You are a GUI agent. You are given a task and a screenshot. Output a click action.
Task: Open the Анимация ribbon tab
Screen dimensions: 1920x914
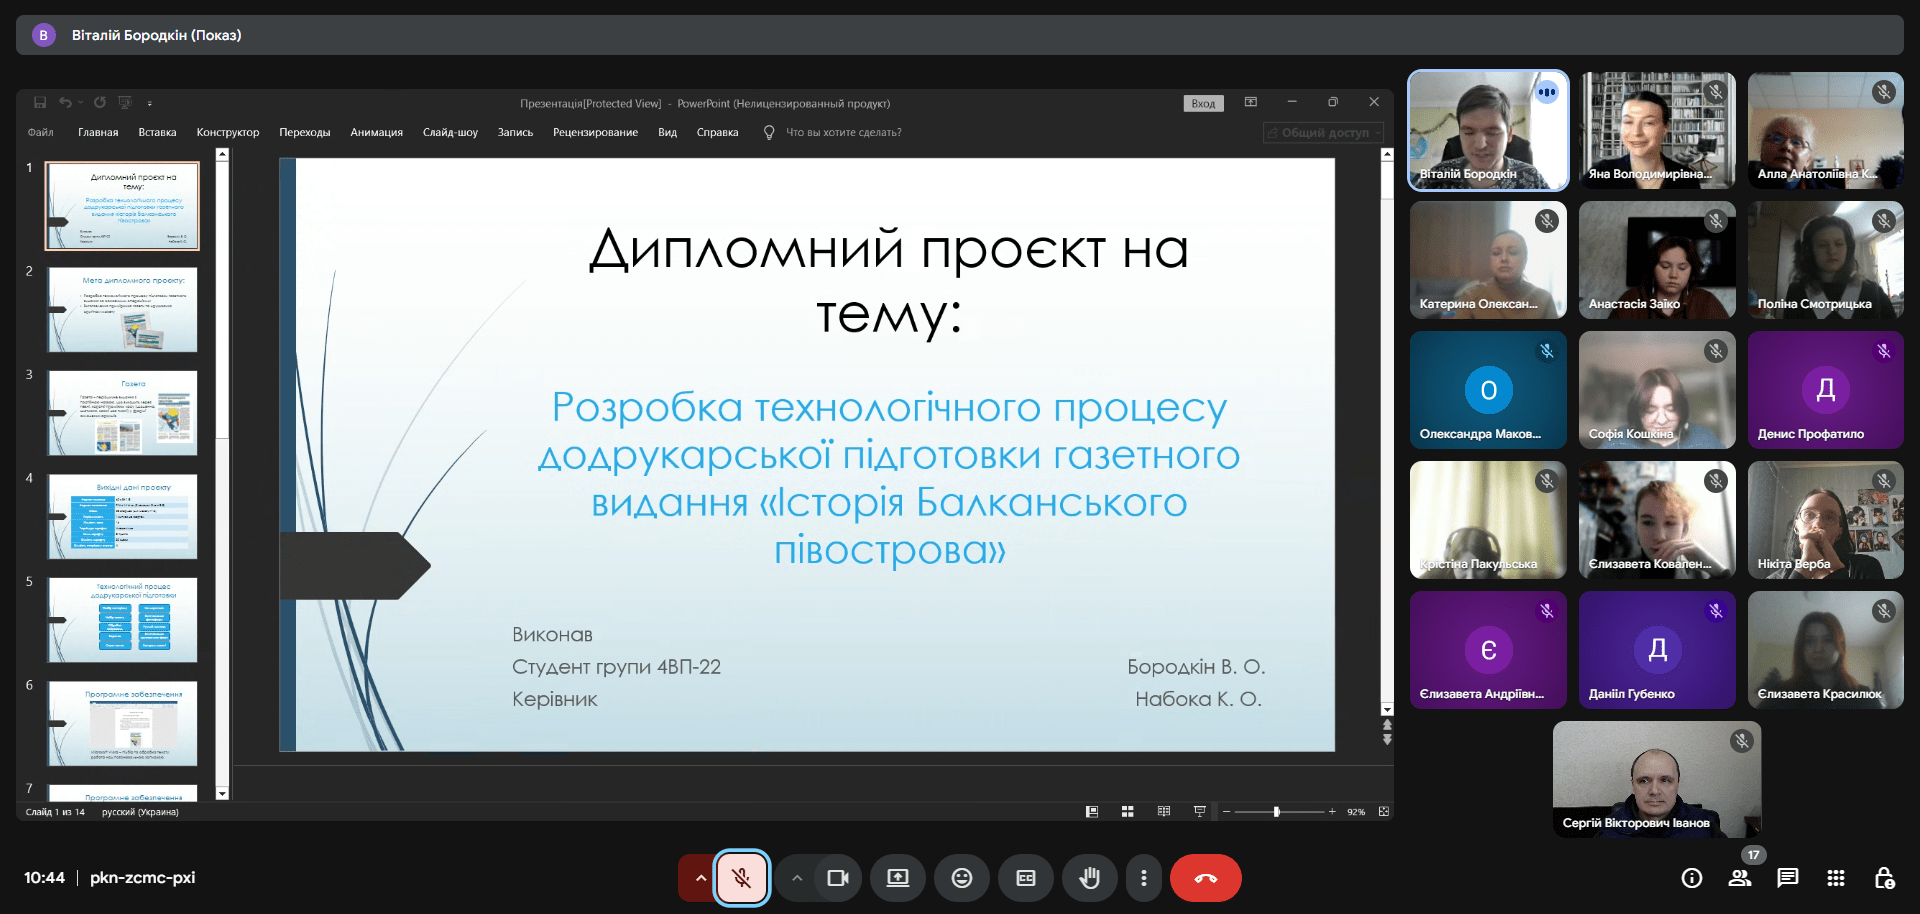[x=376, y=132]
